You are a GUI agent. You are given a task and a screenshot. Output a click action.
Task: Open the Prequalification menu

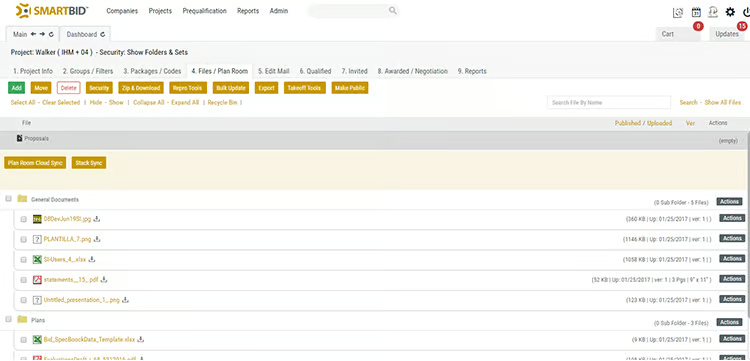coord(204,11)
